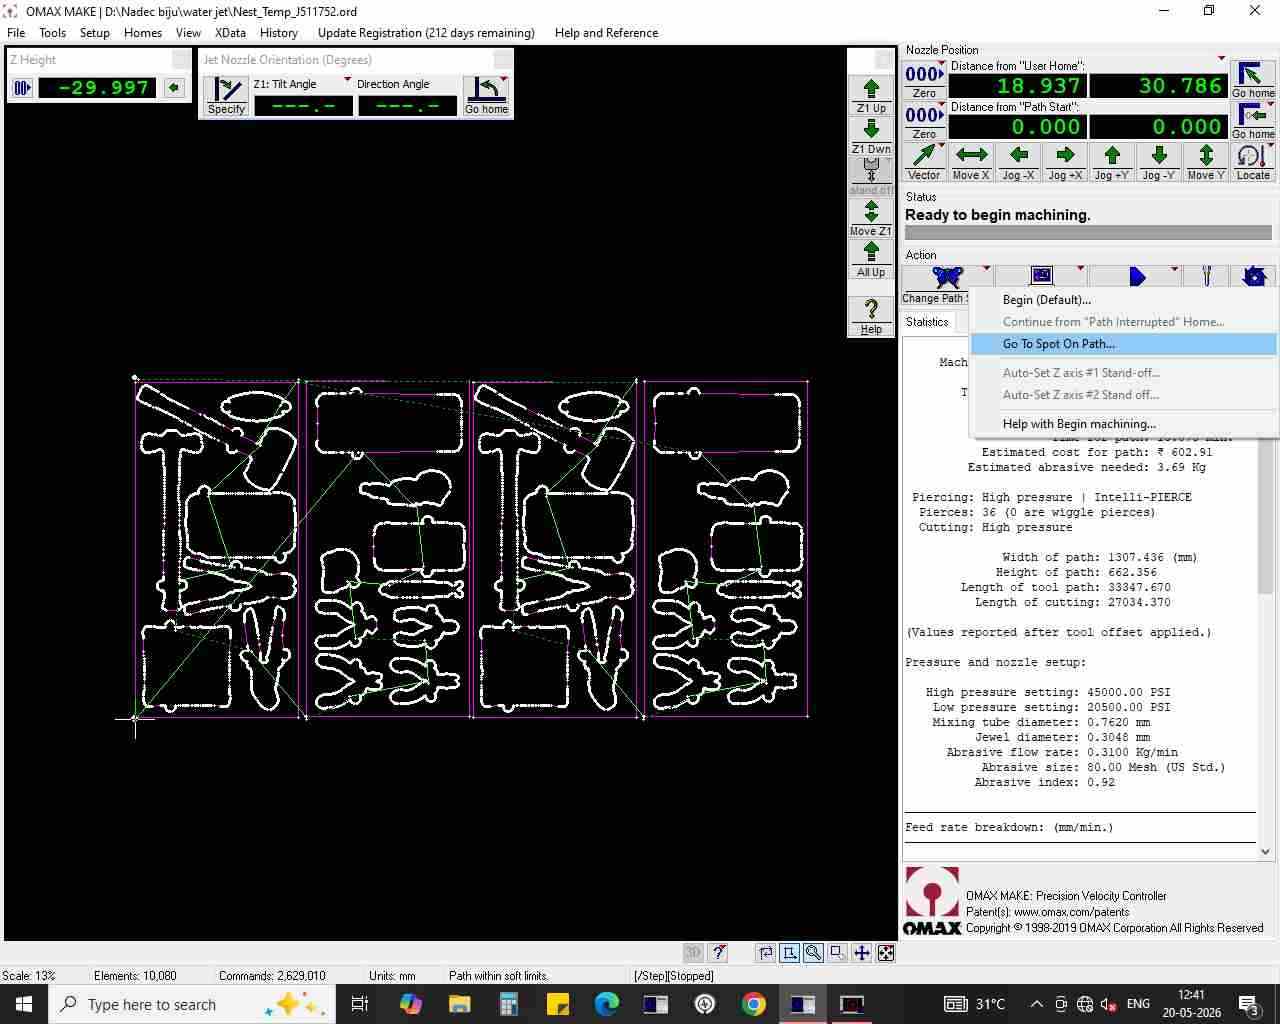The width and height of the screenshot is (1280, 1024).
Task: Click the www.omax.com/patents link
Action: 1071,912
